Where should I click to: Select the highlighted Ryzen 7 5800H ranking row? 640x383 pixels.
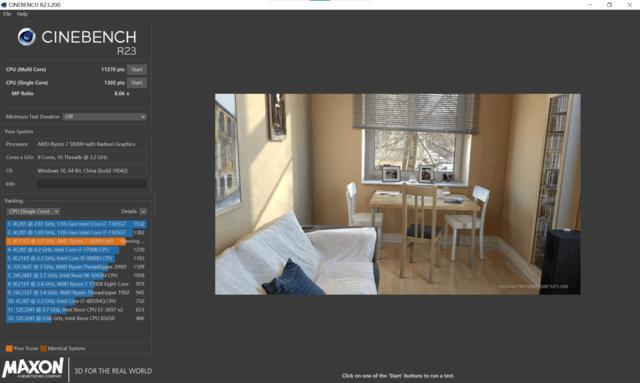pos(76,241)
